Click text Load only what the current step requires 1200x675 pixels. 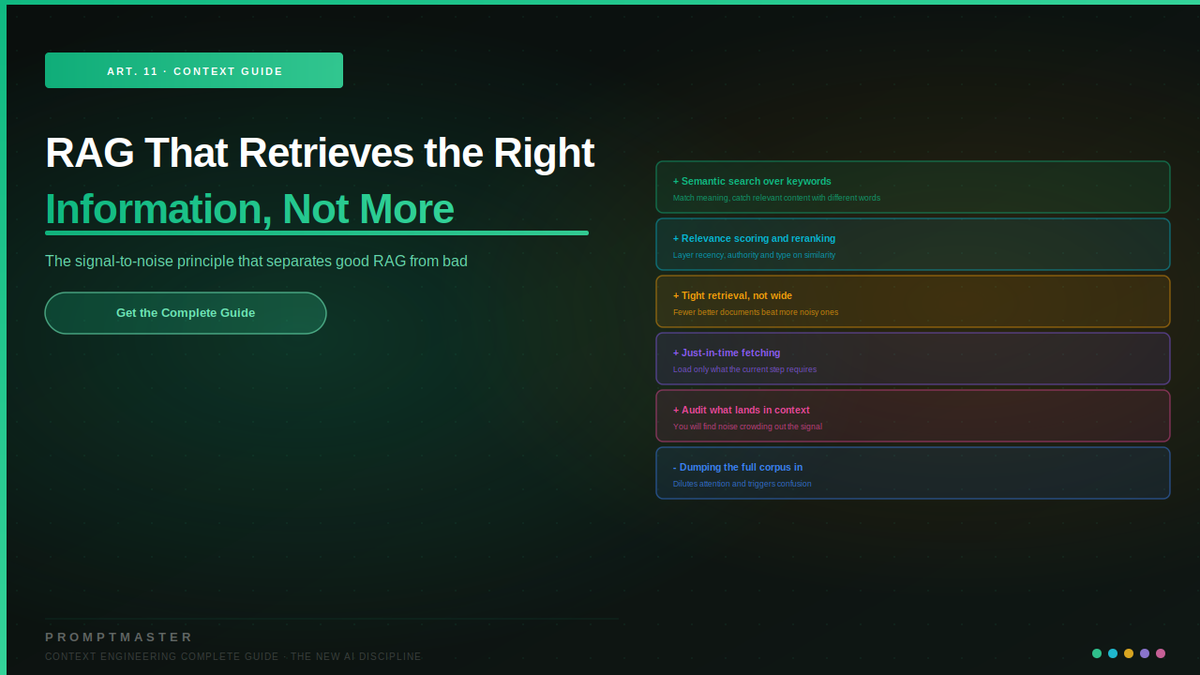pos(745,369)
